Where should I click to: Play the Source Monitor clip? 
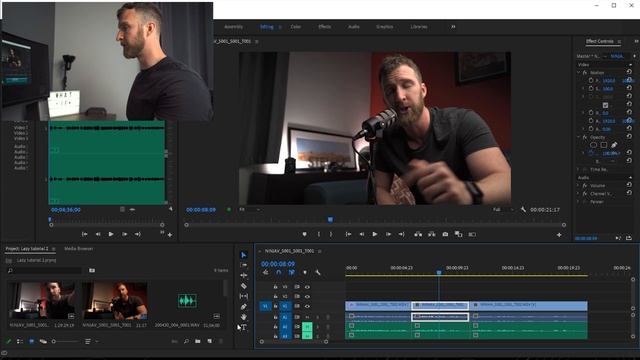pyautogui.click(x=111, y=234)
